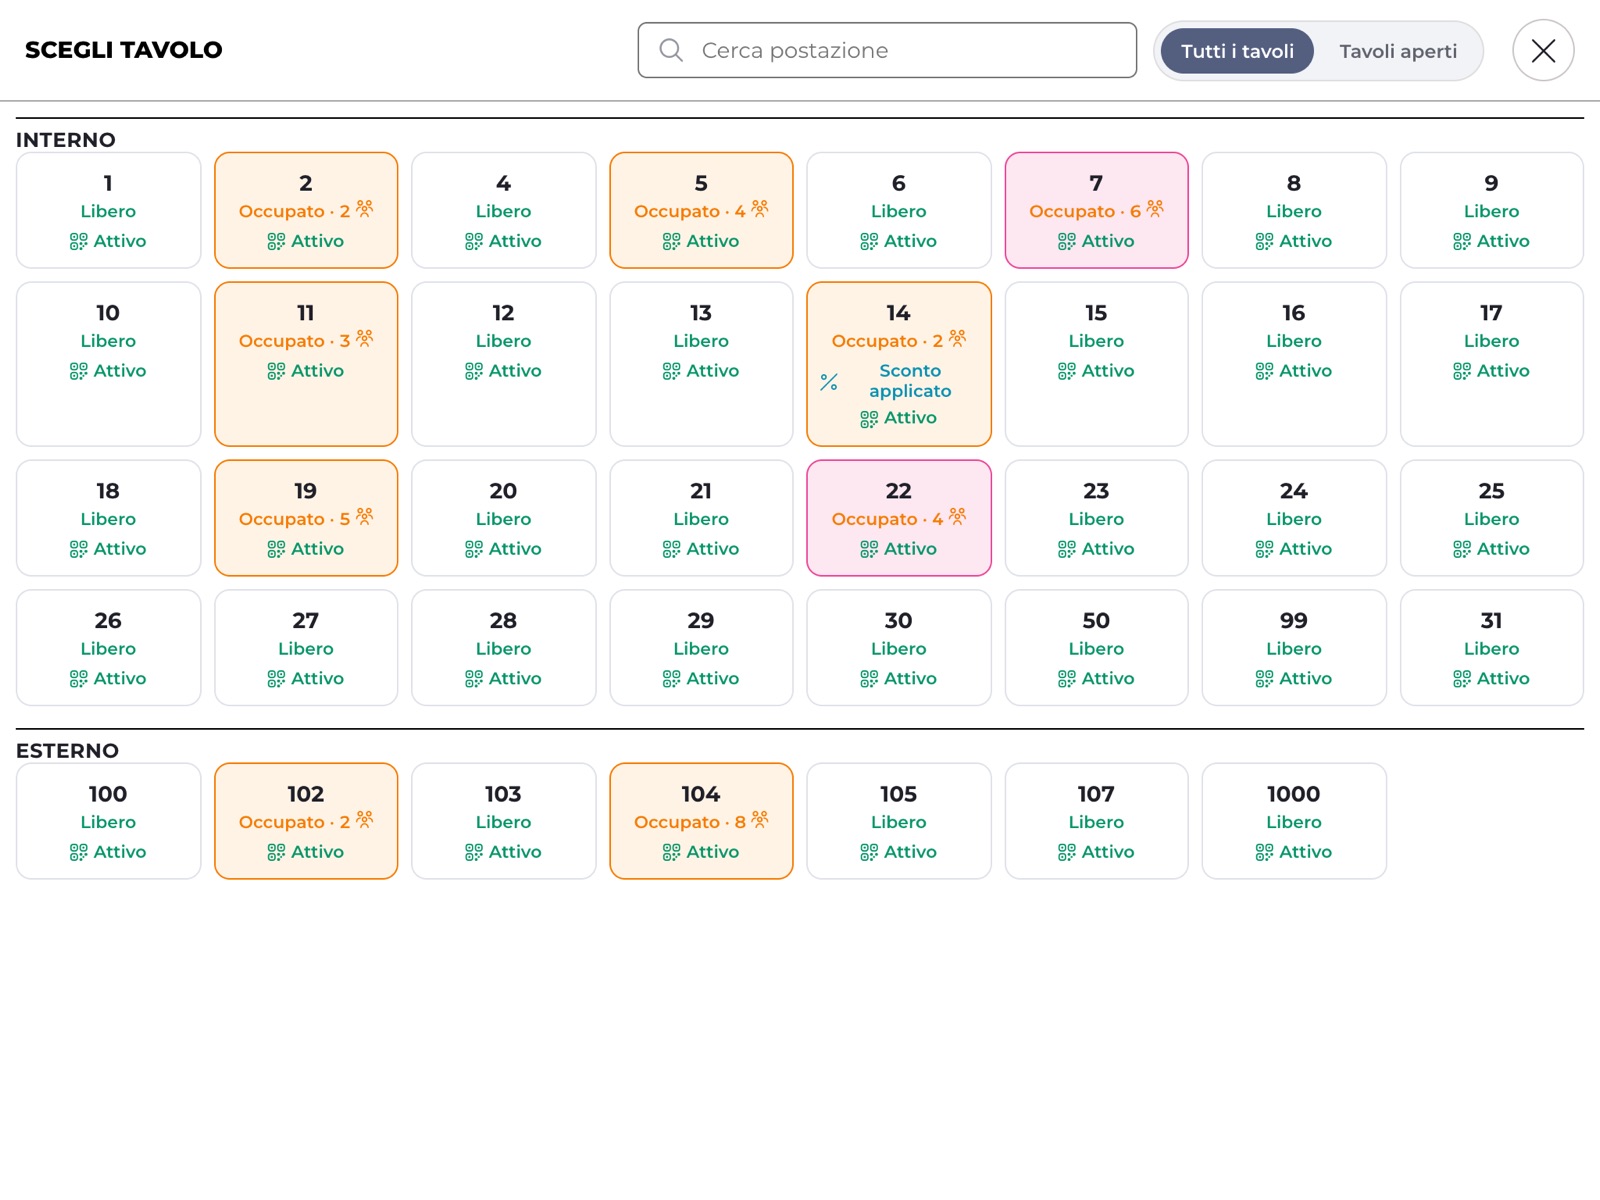Click the 'Libero' status on table 6
The width and height of the screenshot is (1600, 1200).
[x=899, y=211]
